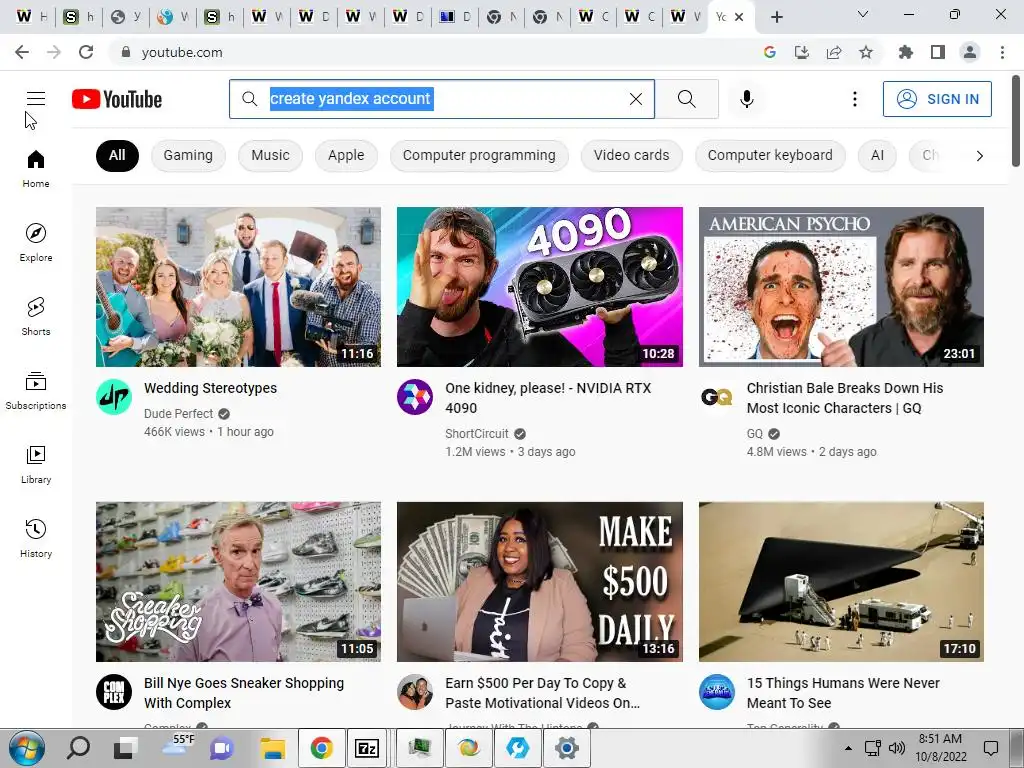
Task: Open YouTube settings three-dot menu
Action: point(854,99)
